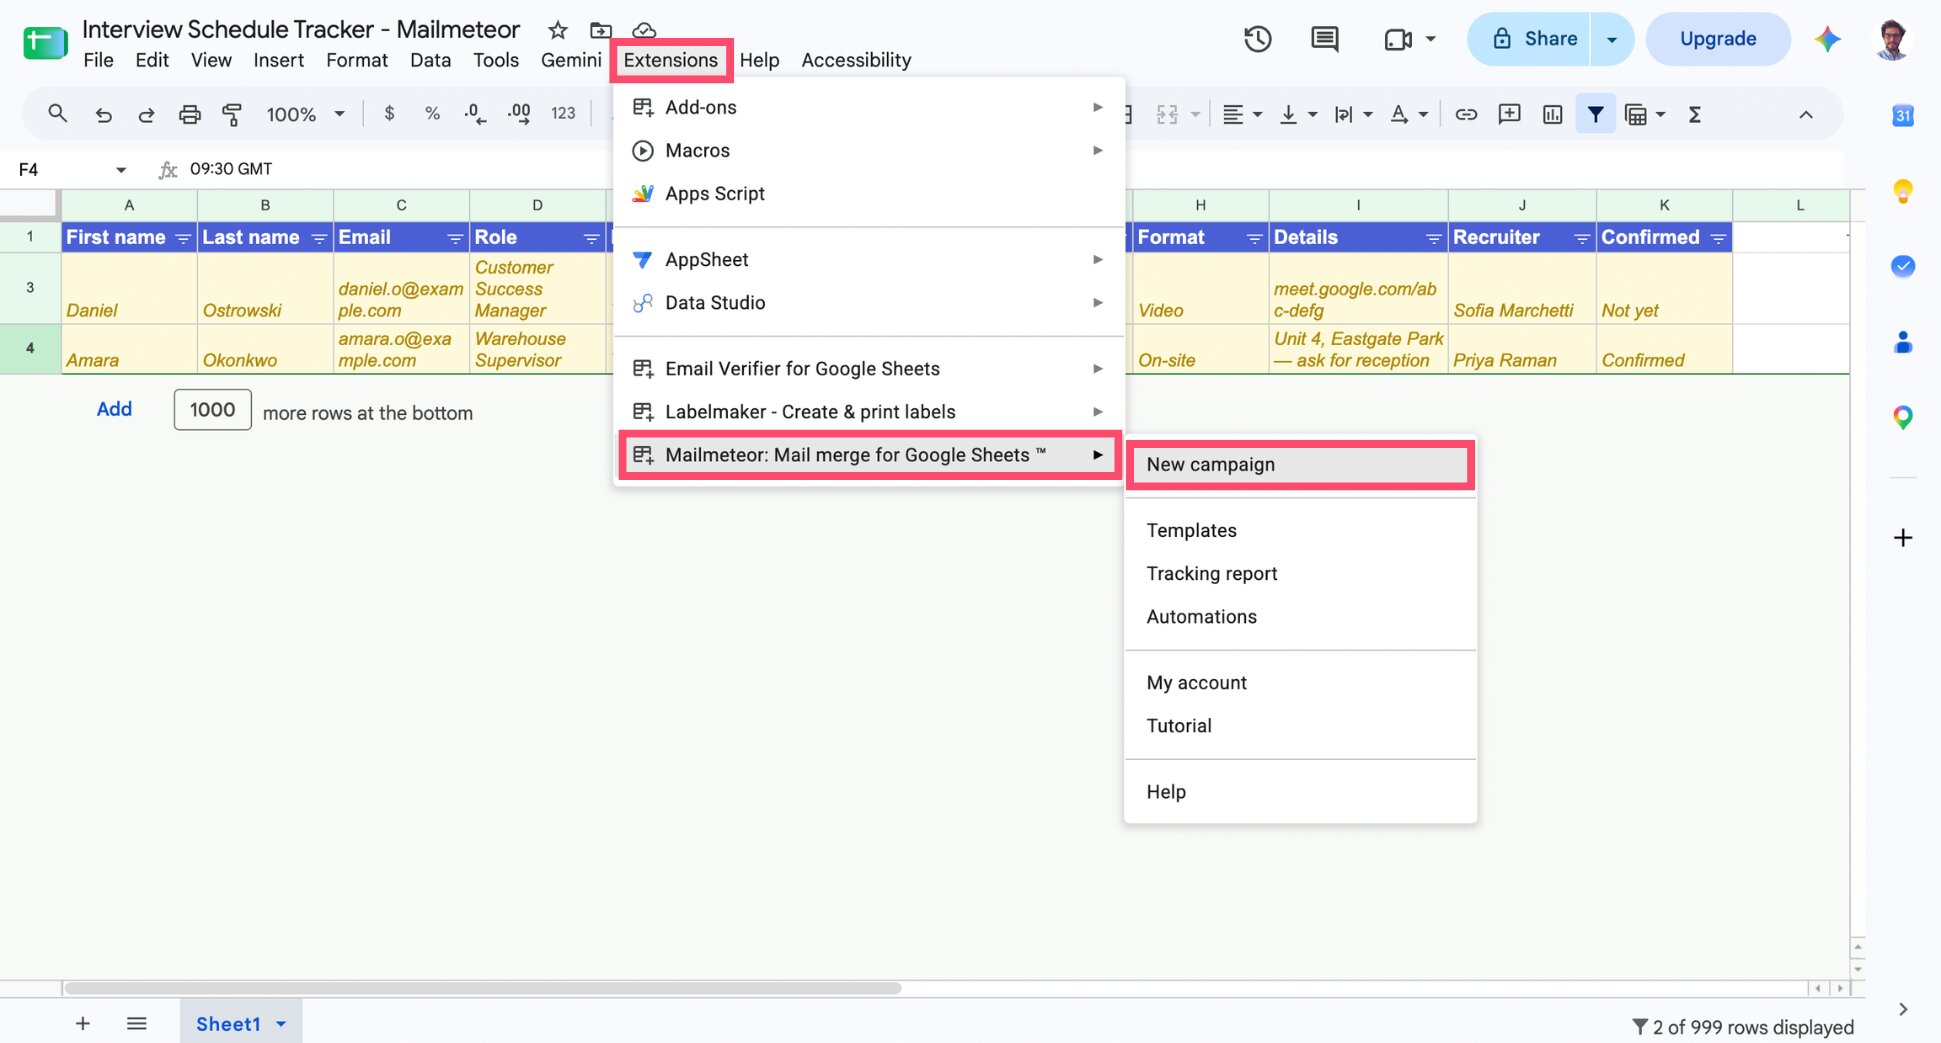Open the meet.google.com/abc-defg link cell
1941x1043 pixels.
pos(1358,289)
